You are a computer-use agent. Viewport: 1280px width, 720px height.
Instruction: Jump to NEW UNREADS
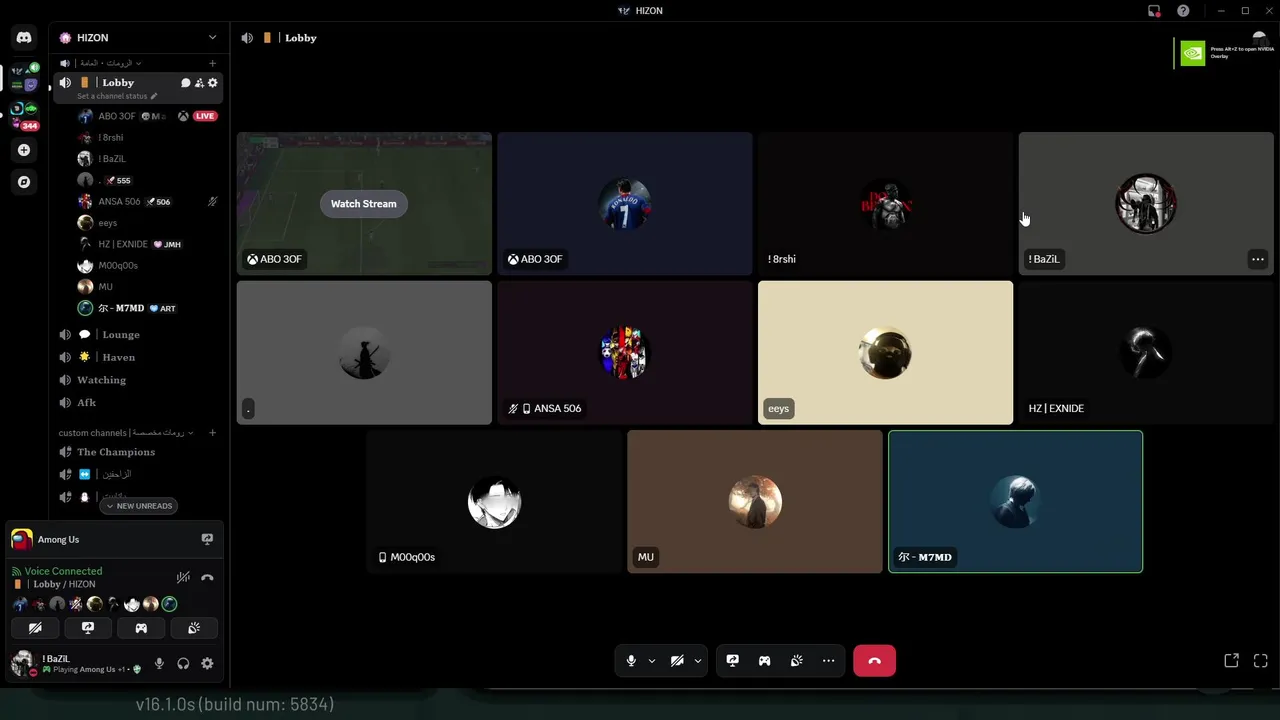click(x=139, y=506)
